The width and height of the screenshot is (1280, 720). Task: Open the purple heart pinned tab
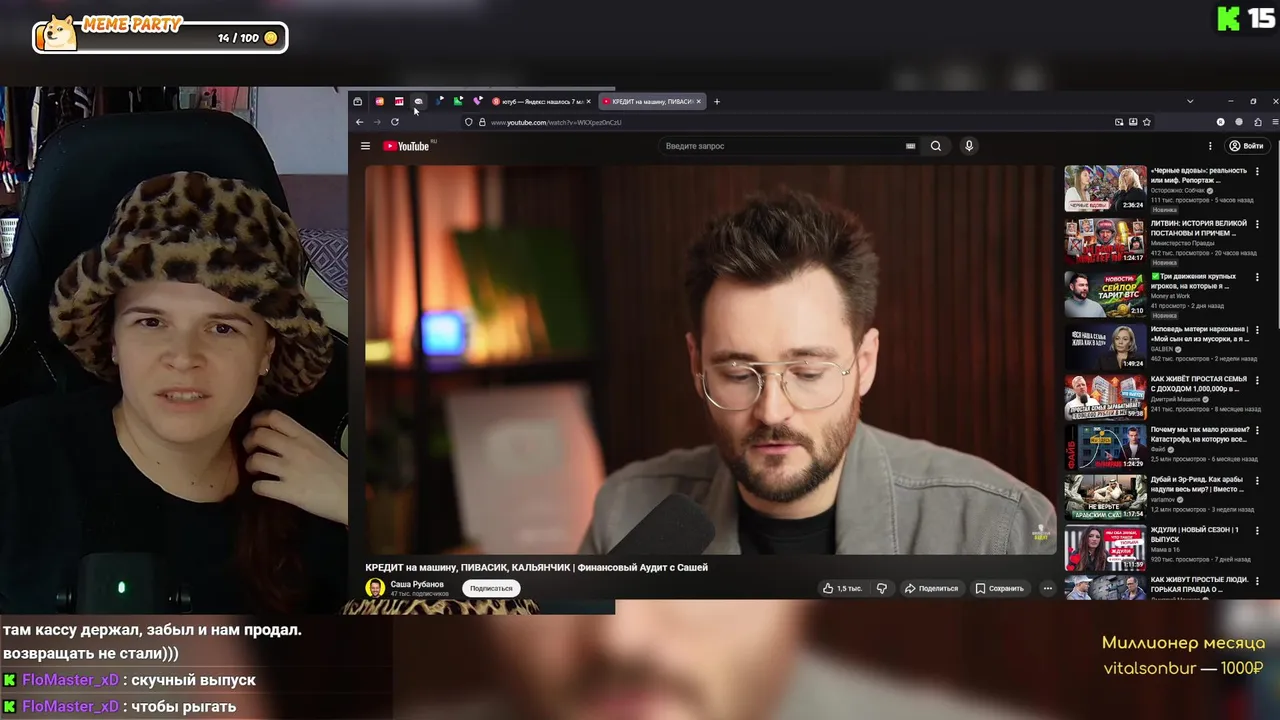tap(478, 101)
